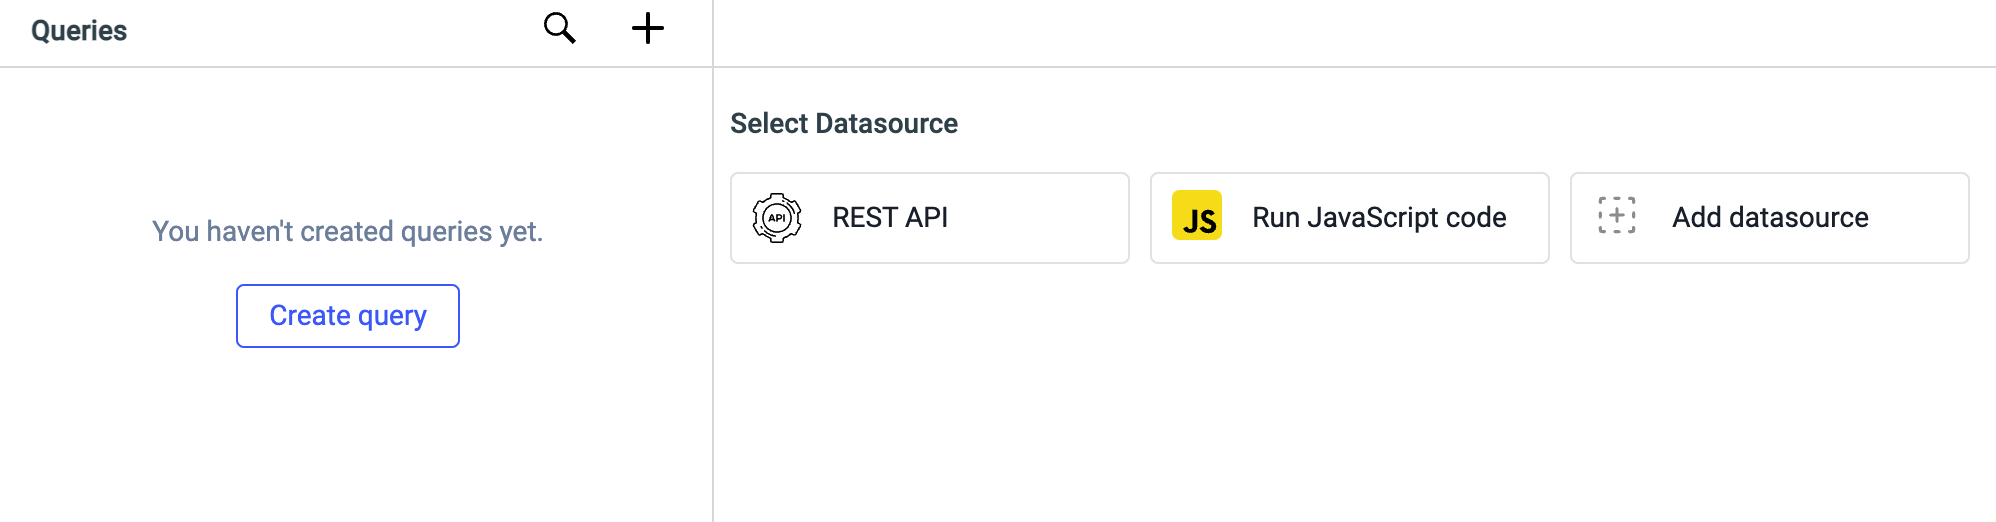
Task: Click the yellow JS icon
Action: (1197, 216)
